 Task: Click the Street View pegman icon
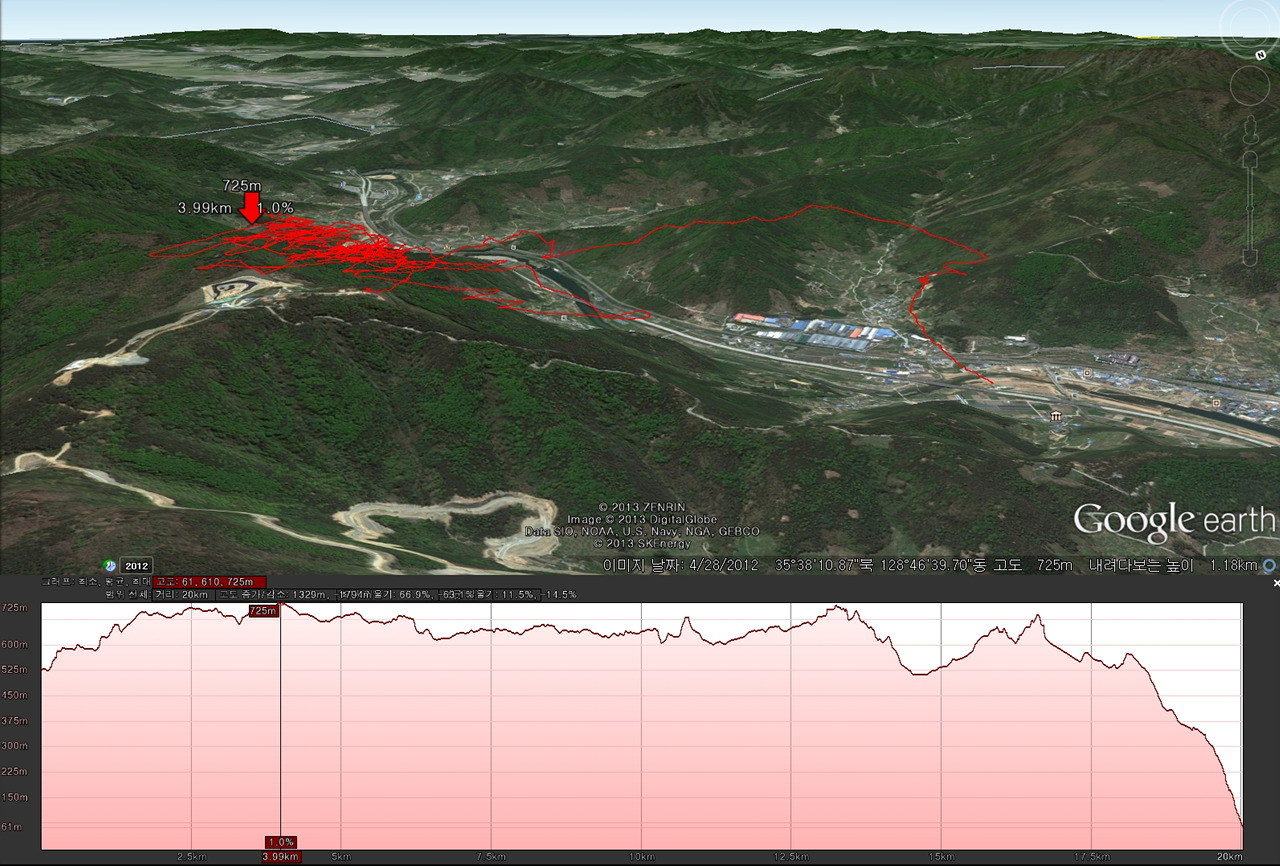pyautogui.click(x=1251, y=130)
